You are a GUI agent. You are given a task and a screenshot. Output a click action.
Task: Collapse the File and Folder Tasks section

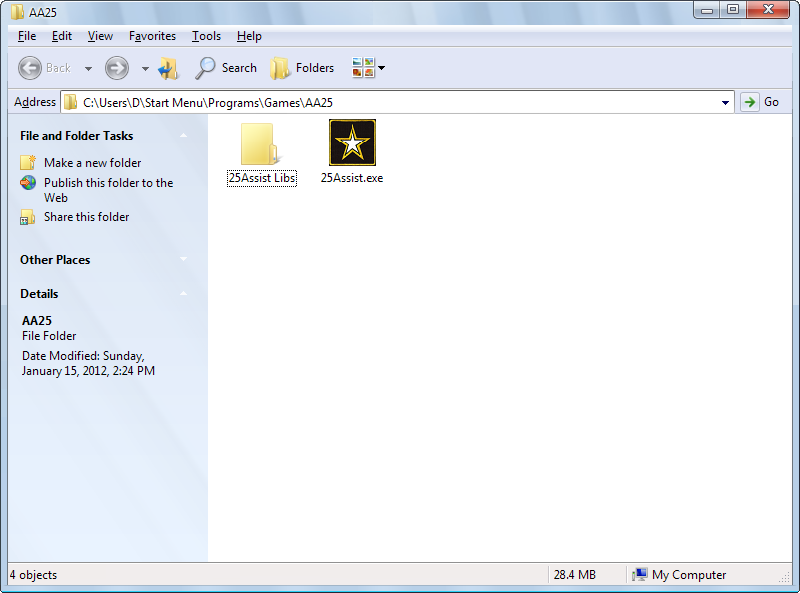coord(184,136)
